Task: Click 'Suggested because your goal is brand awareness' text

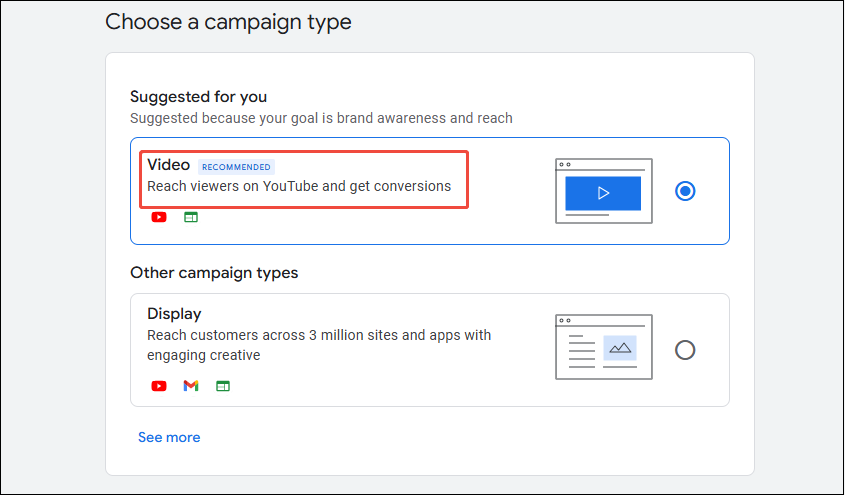Action: pyautogui.click(x=321, y=118)
